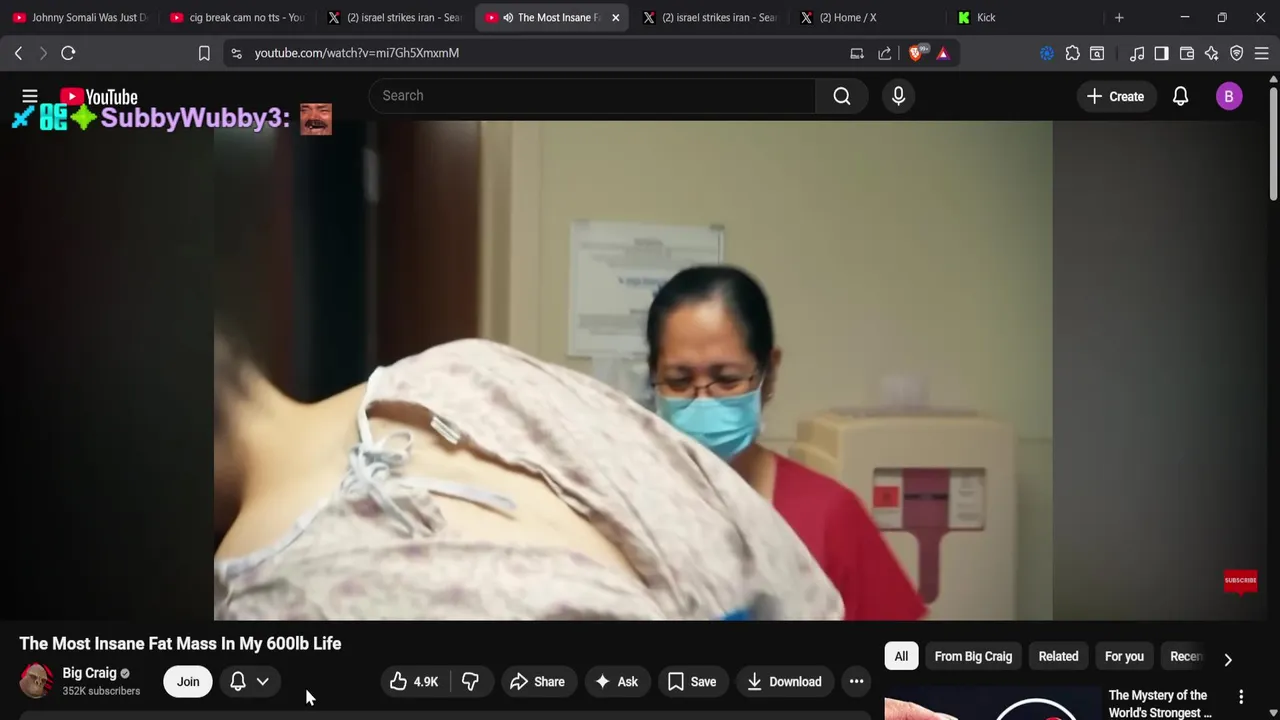The image size is (1280, 720).
Task: Open the blue circular extension icon
Action: [x=1047, y=53]
